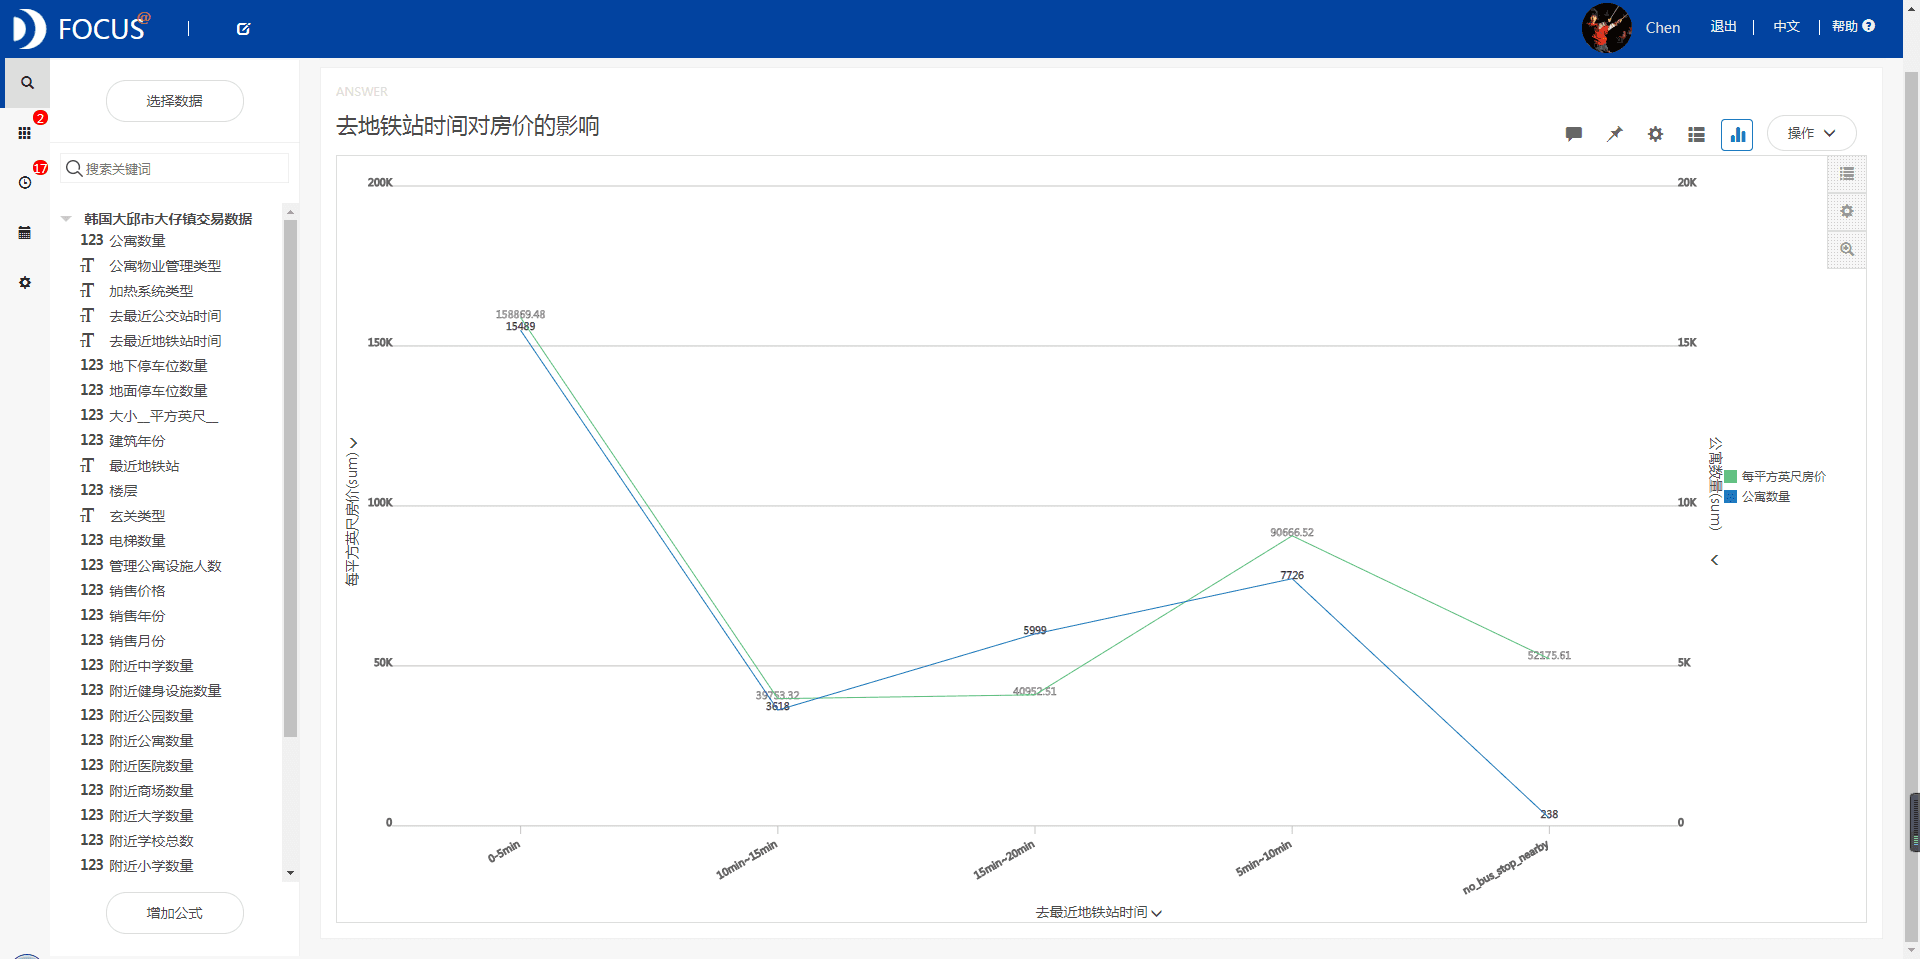This screenshot has height=959, width=1920.
Task: Switch to table list view icon
Action: tap(1696, 134)
